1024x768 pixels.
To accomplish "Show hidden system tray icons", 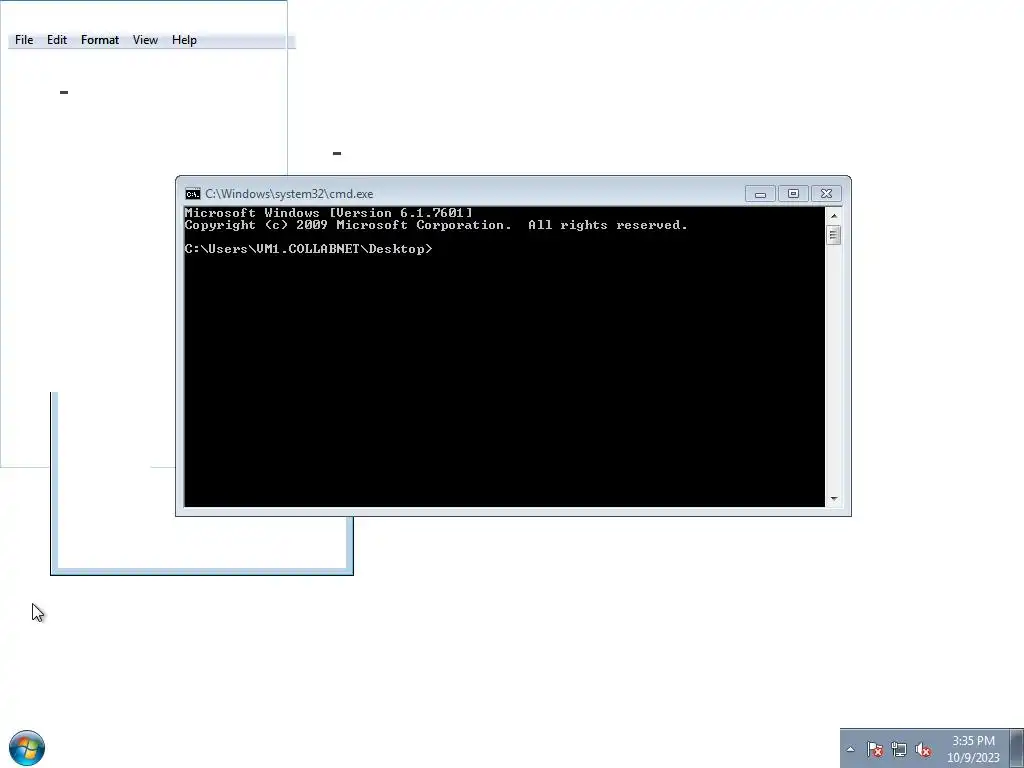I will coord(850,749).
